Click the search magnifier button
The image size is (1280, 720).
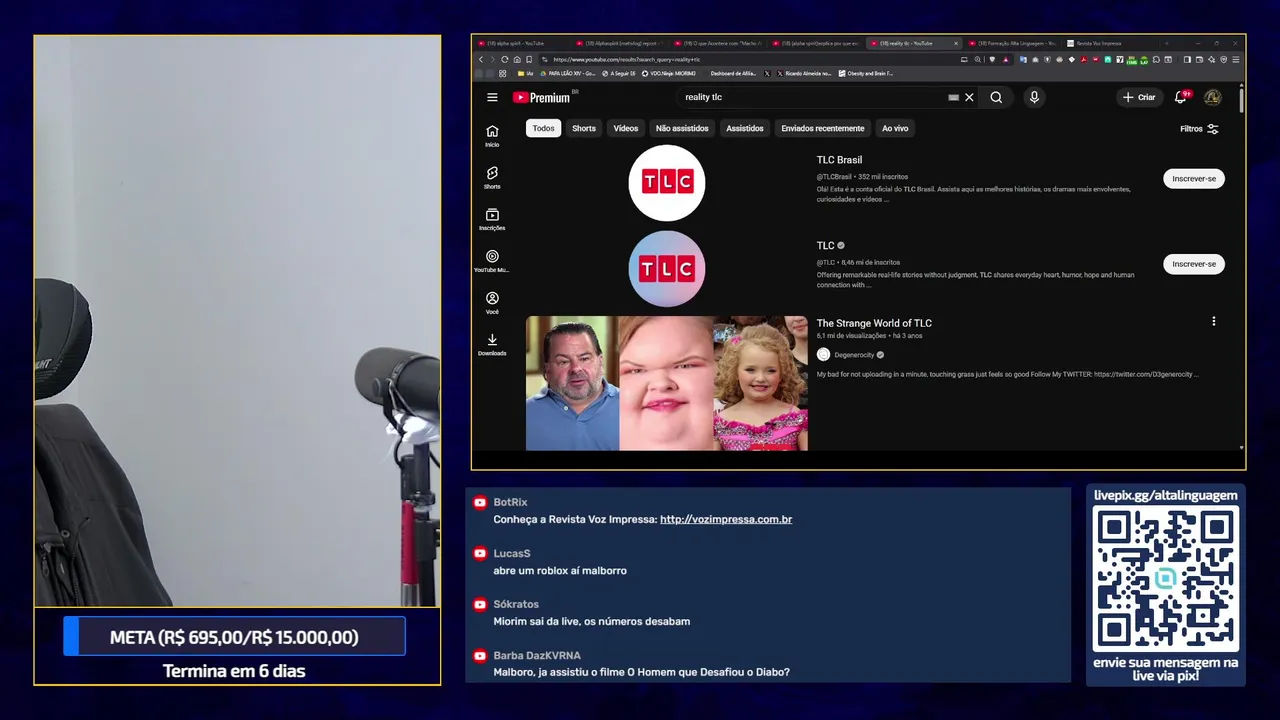click(x=996, y=97)
